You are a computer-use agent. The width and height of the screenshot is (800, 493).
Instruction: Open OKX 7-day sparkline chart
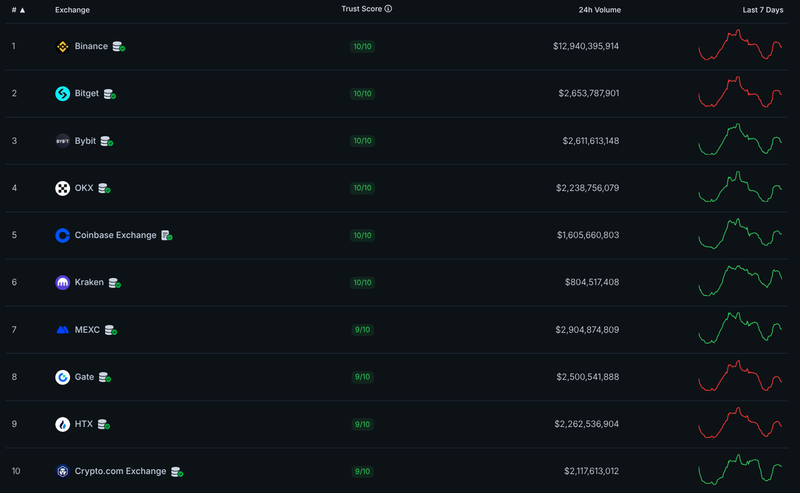(x=740, y=187)
